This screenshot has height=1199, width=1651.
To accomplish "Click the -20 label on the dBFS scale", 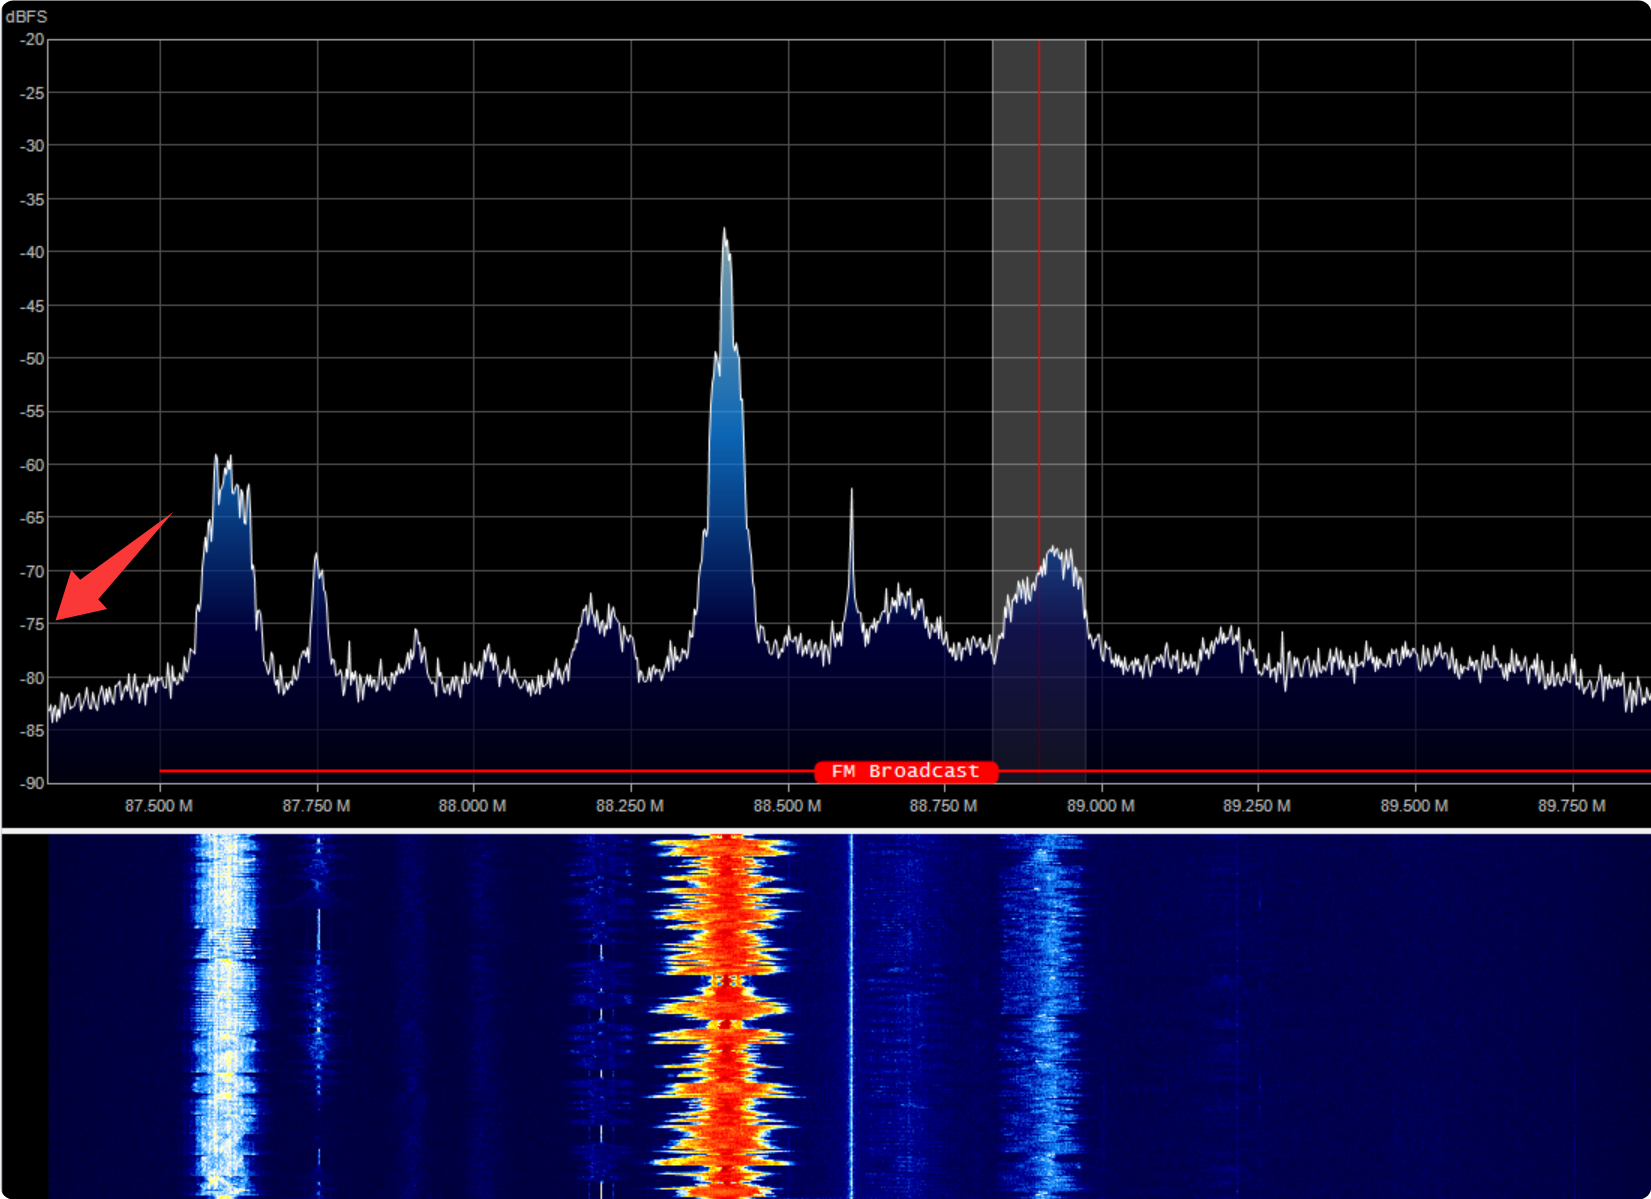I will click(x=33, y=40).
